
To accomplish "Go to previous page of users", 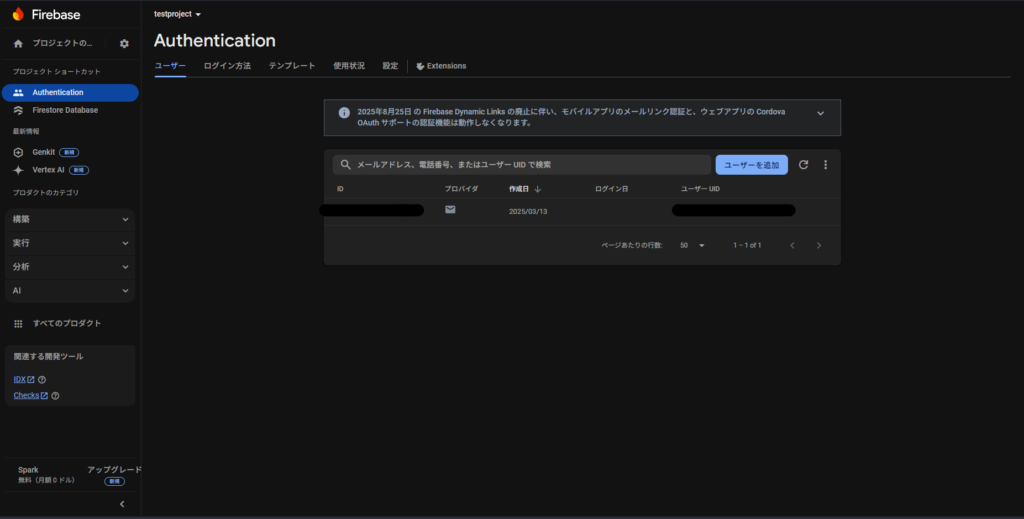I will tap(792, 245).
